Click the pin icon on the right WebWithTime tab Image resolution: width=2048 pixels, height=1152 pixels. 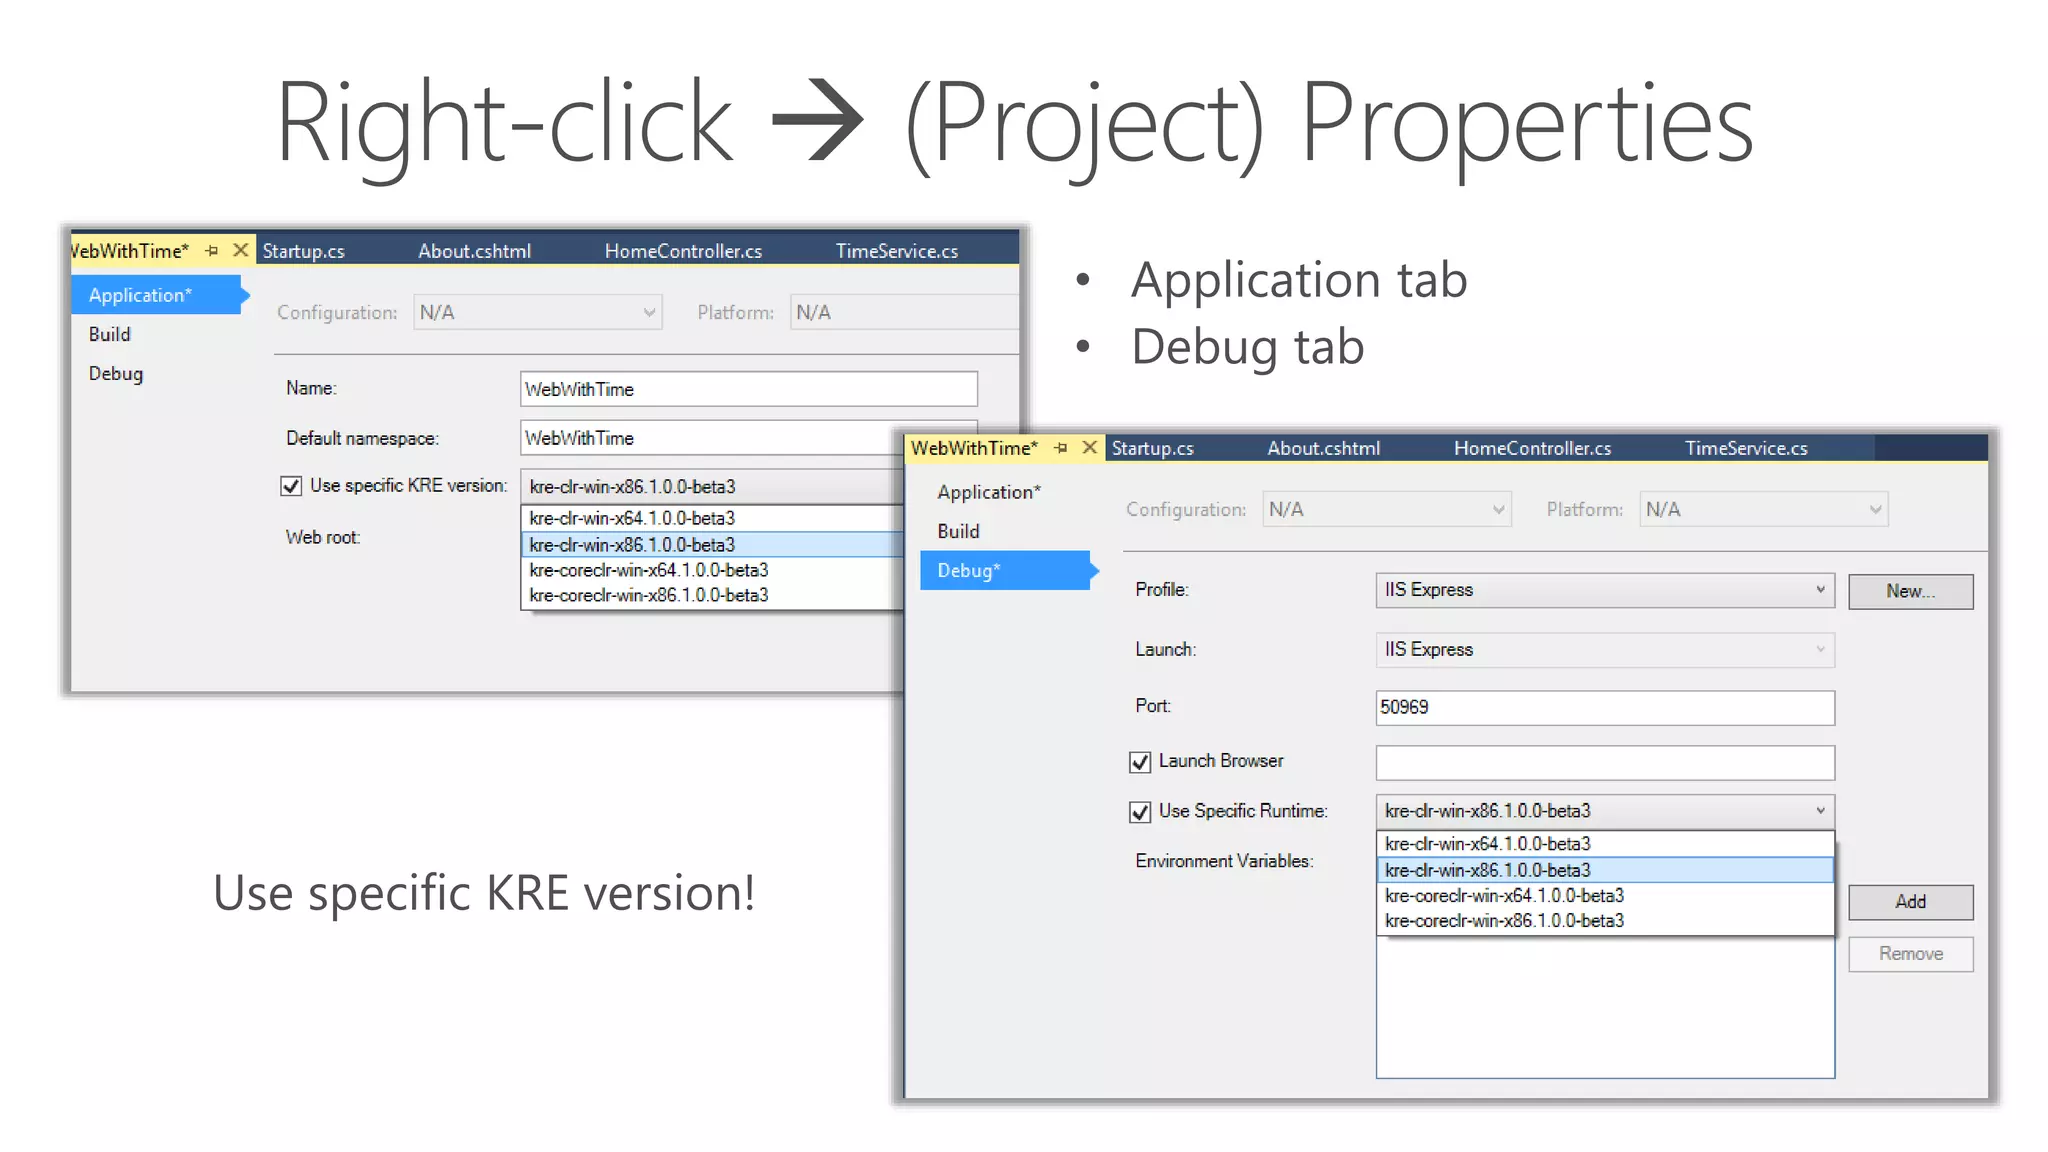pos(1061,448)
